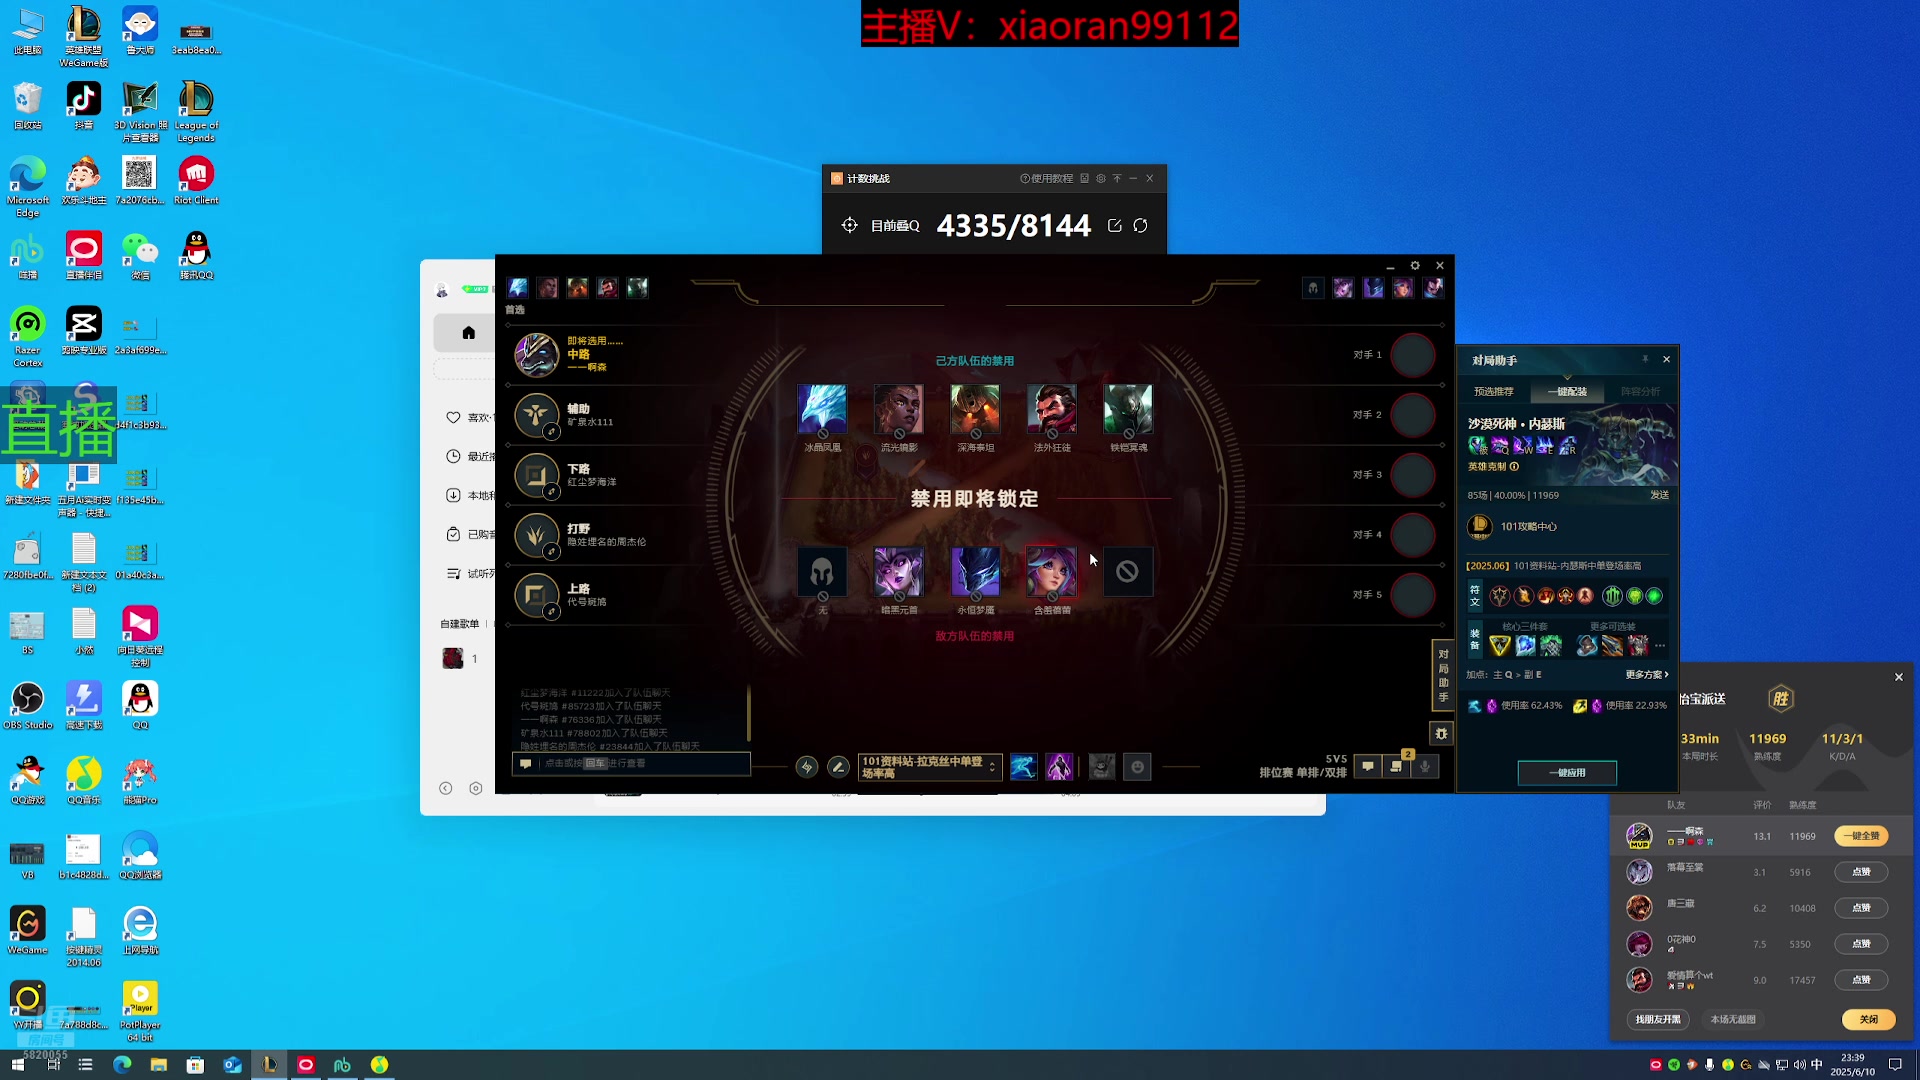Click the 一键应用 button
This screenshot has height=1080, width=1920.
(x=1567, y=773)
